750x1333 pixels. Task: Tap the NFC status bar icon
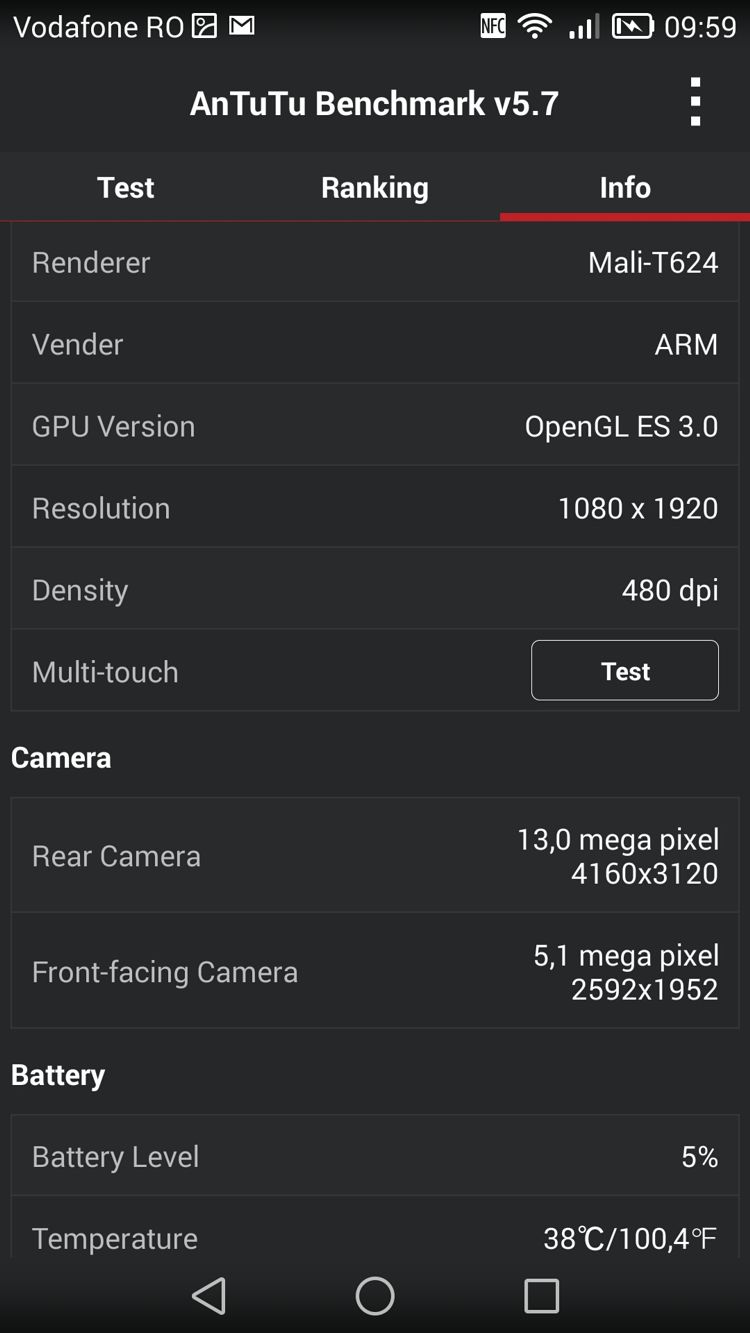(493, 26)
